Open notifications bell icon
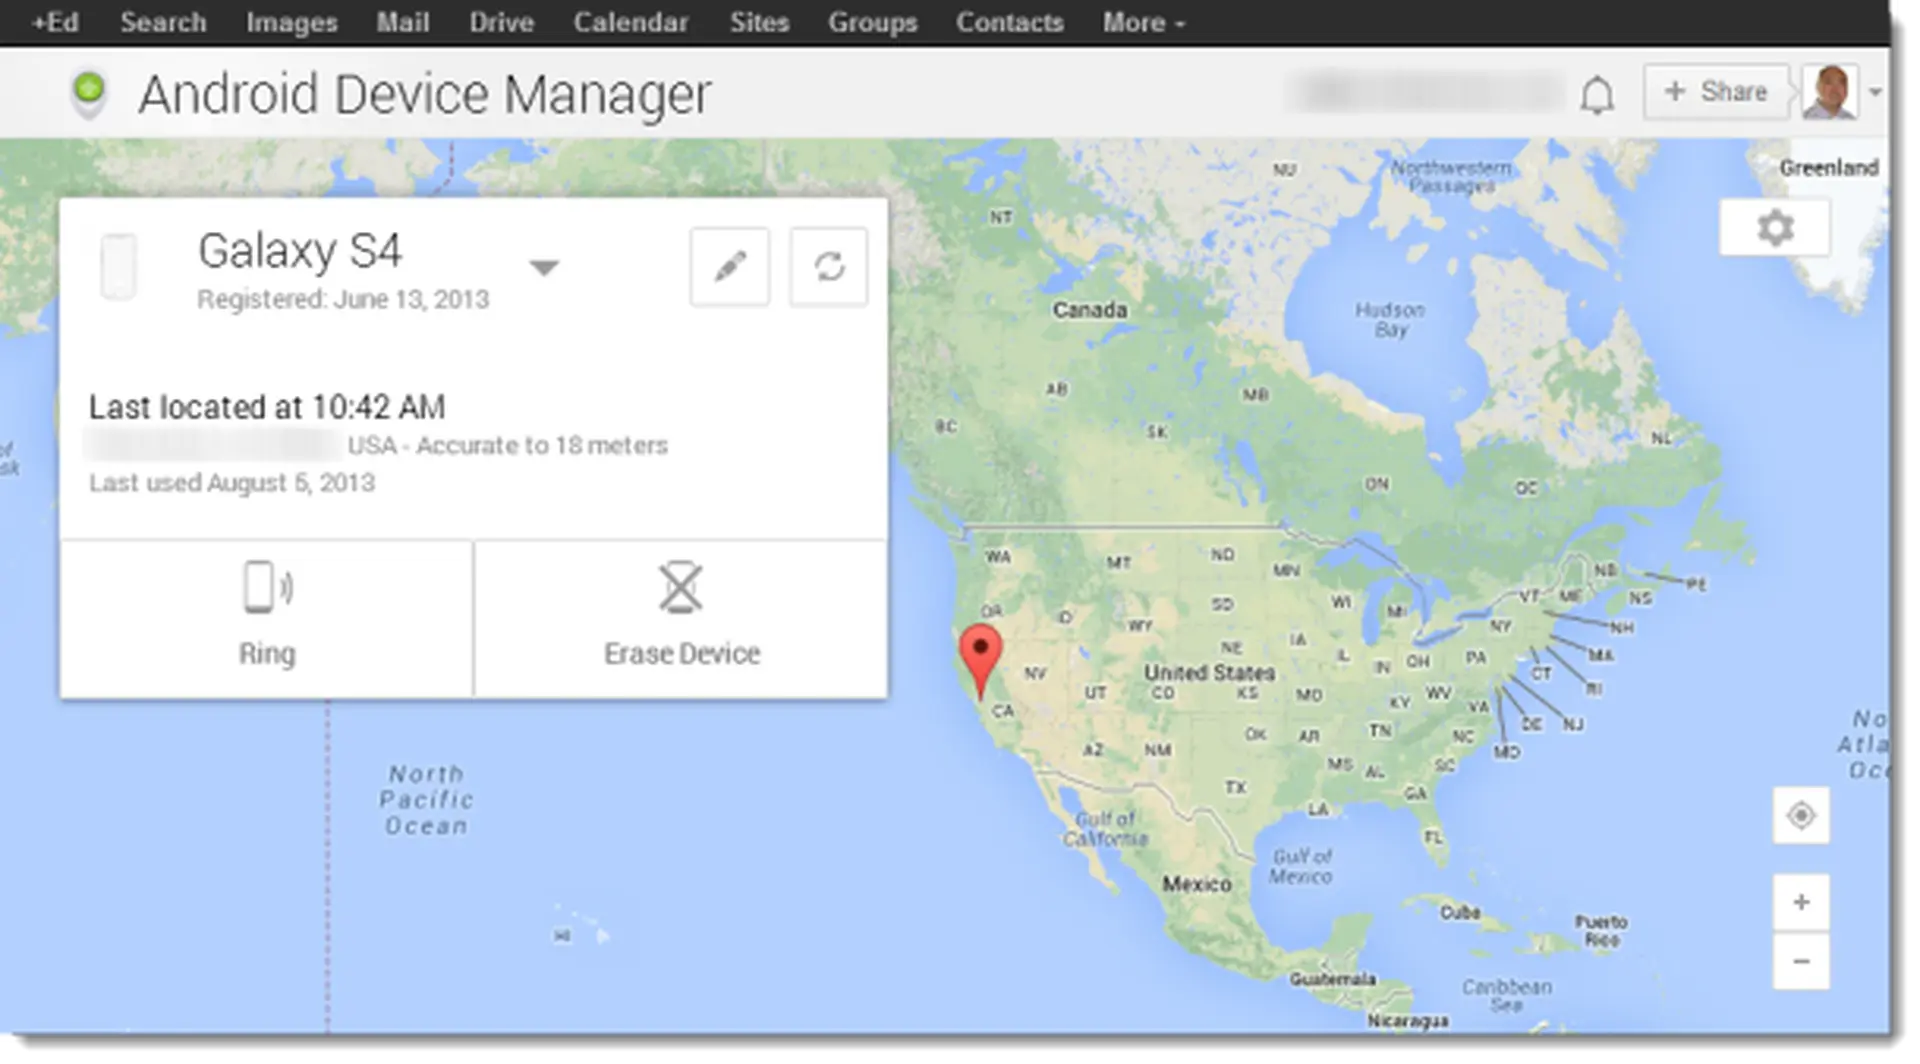Viewport: 1920px width, 1064px height. [1597, 95]
